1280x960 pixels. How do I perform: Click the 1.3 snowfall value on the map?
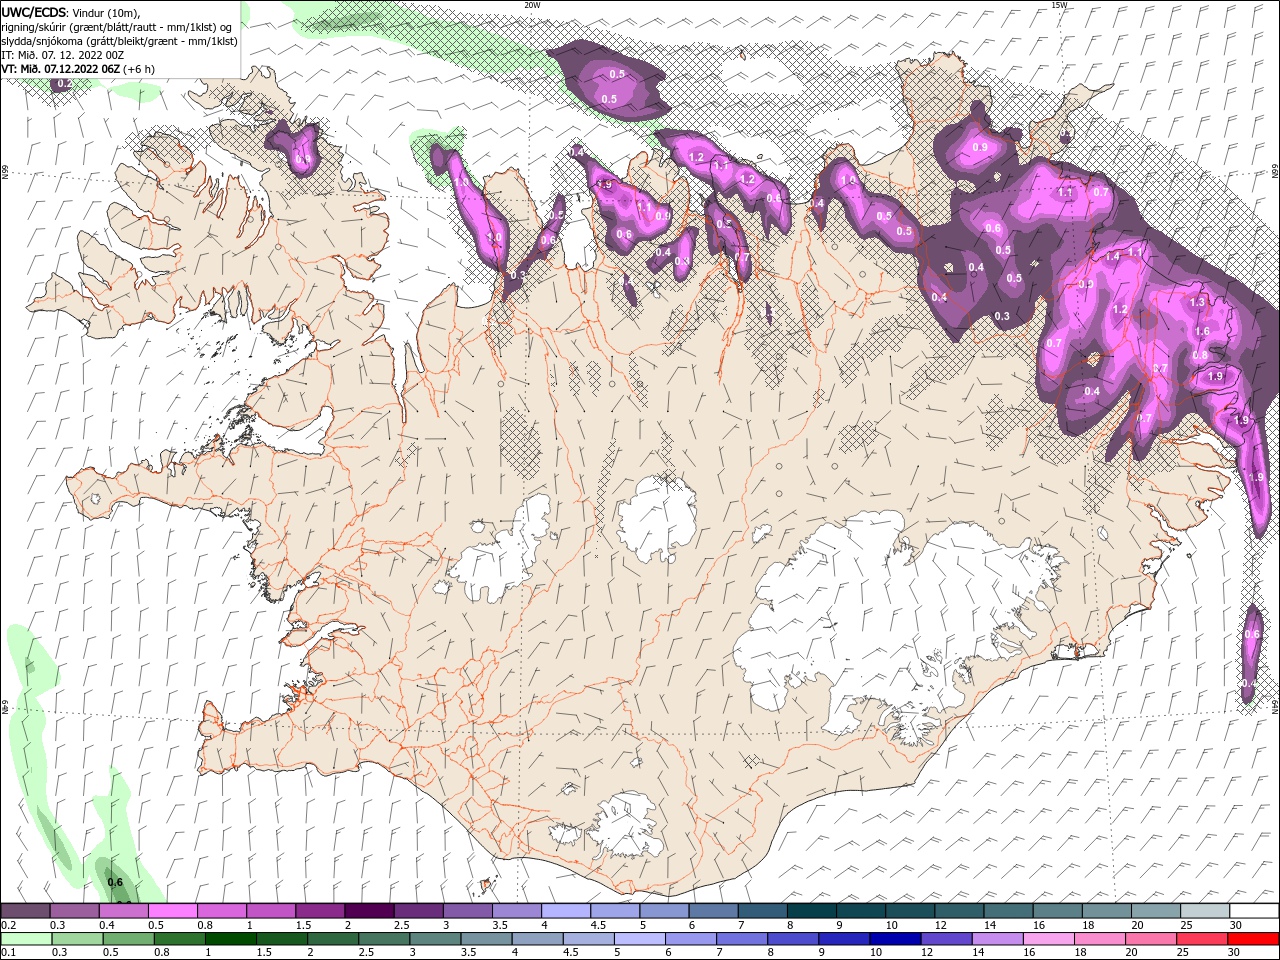coord(1196,302)
